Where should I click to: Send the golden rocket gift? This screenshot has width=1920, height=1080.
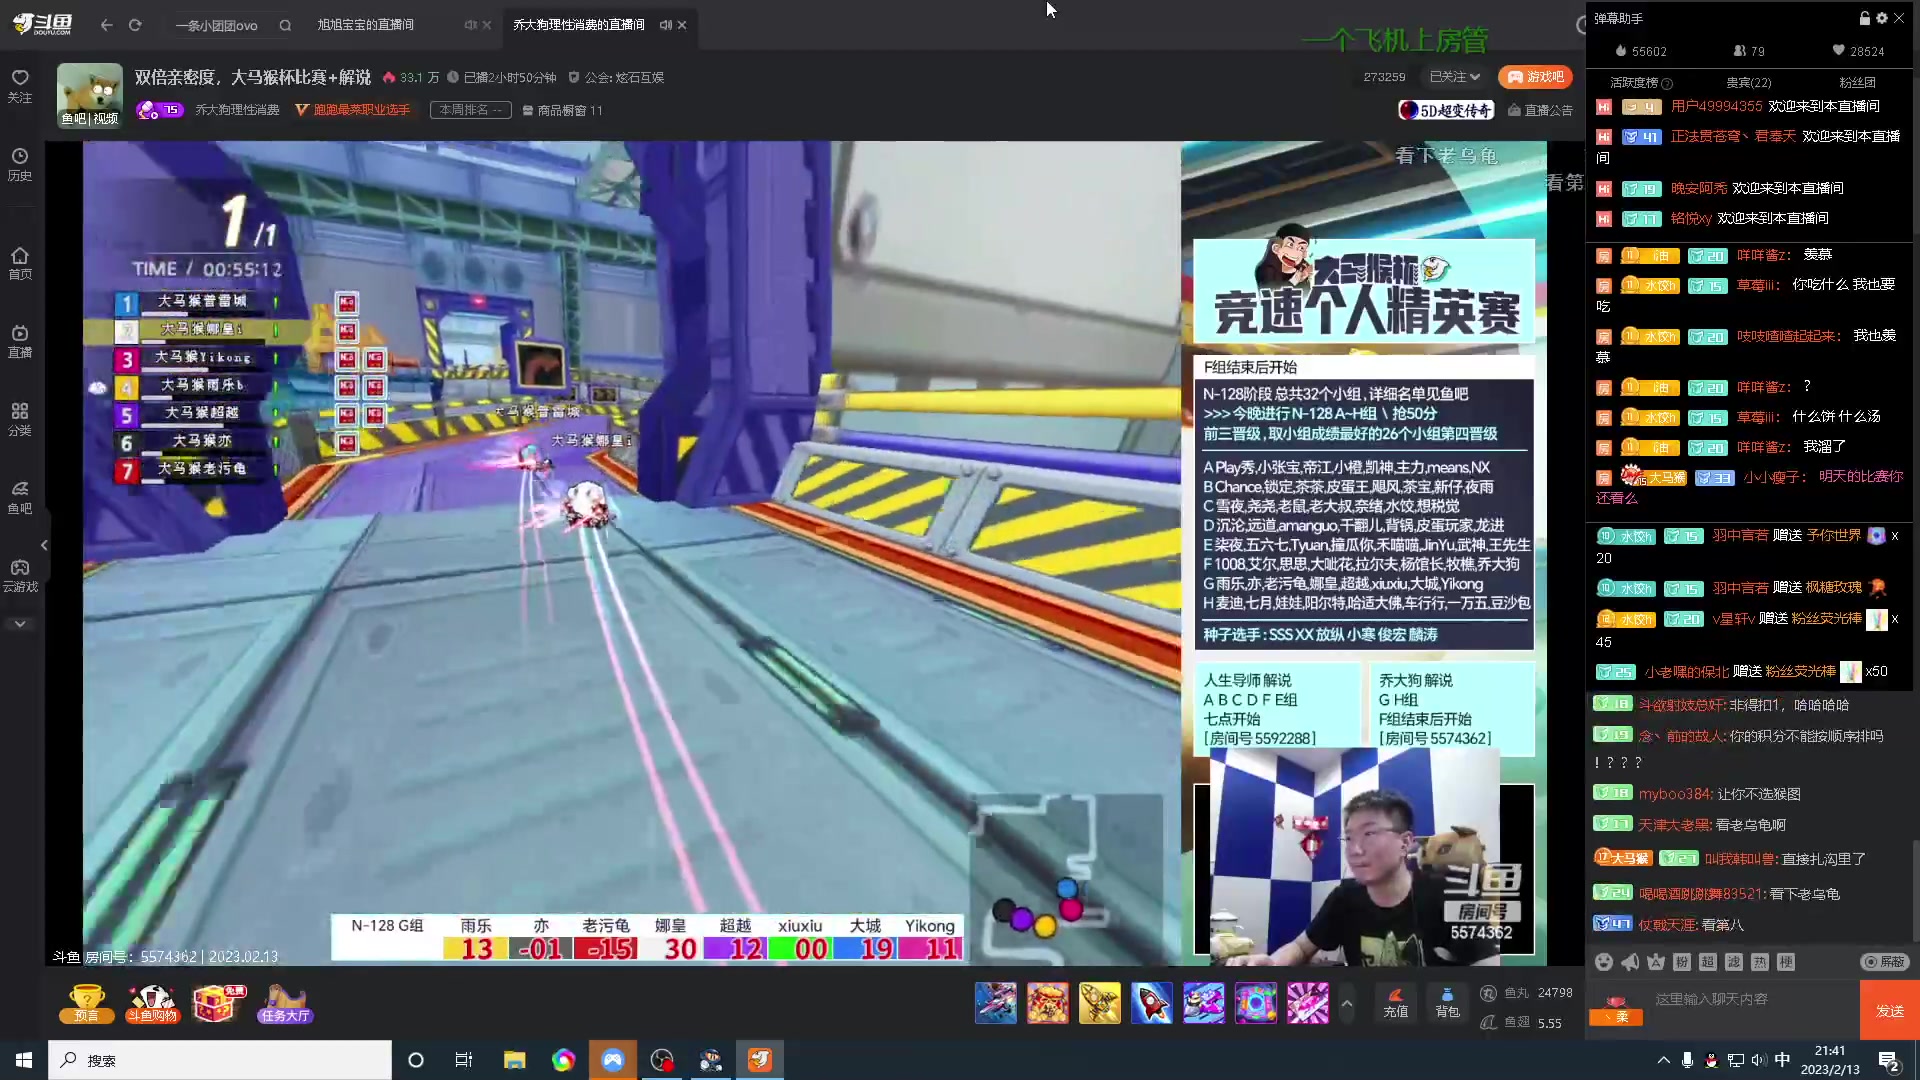coord(1100,1003)
